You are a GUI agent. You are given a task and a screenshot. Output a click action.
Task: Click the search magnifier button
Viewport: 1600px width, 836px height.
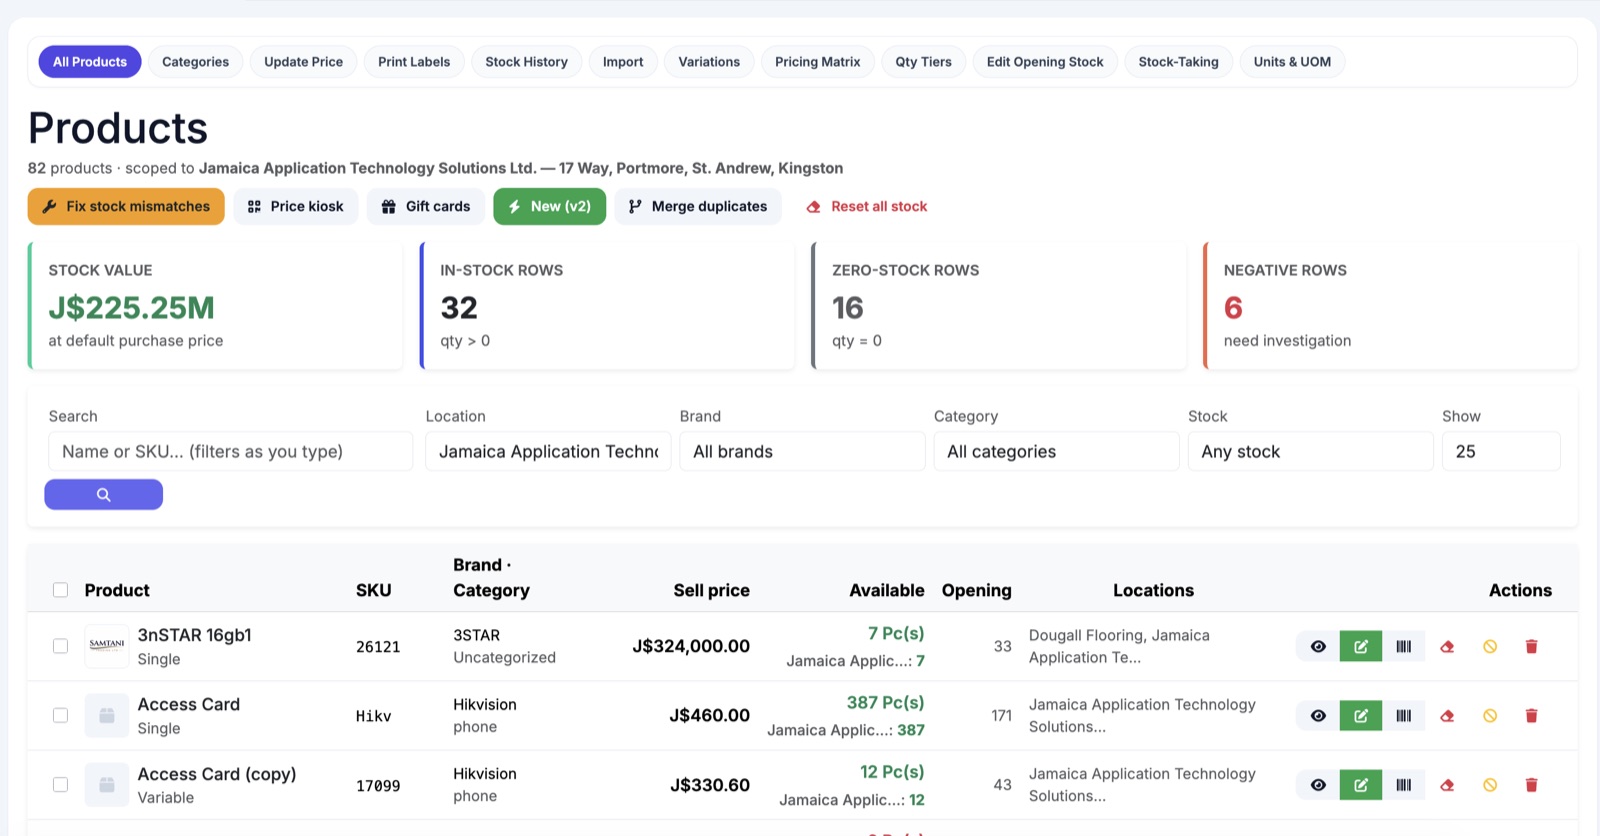coord(104,495)
